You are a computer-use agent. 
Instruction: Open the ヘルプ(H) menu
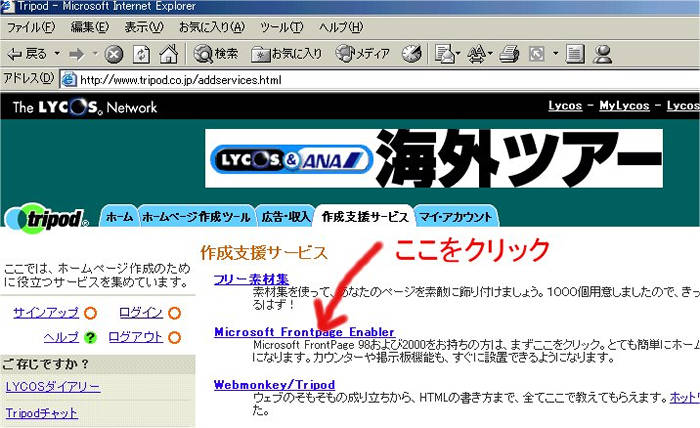341,27
